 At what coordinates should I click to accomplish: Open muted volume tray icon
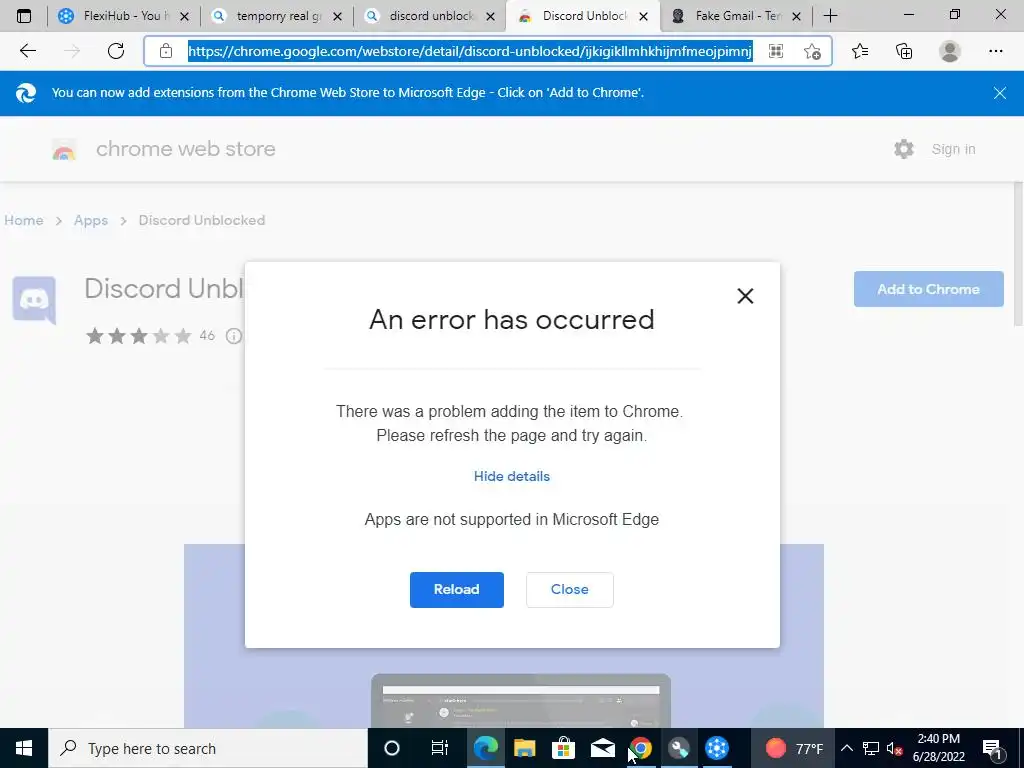894,748
